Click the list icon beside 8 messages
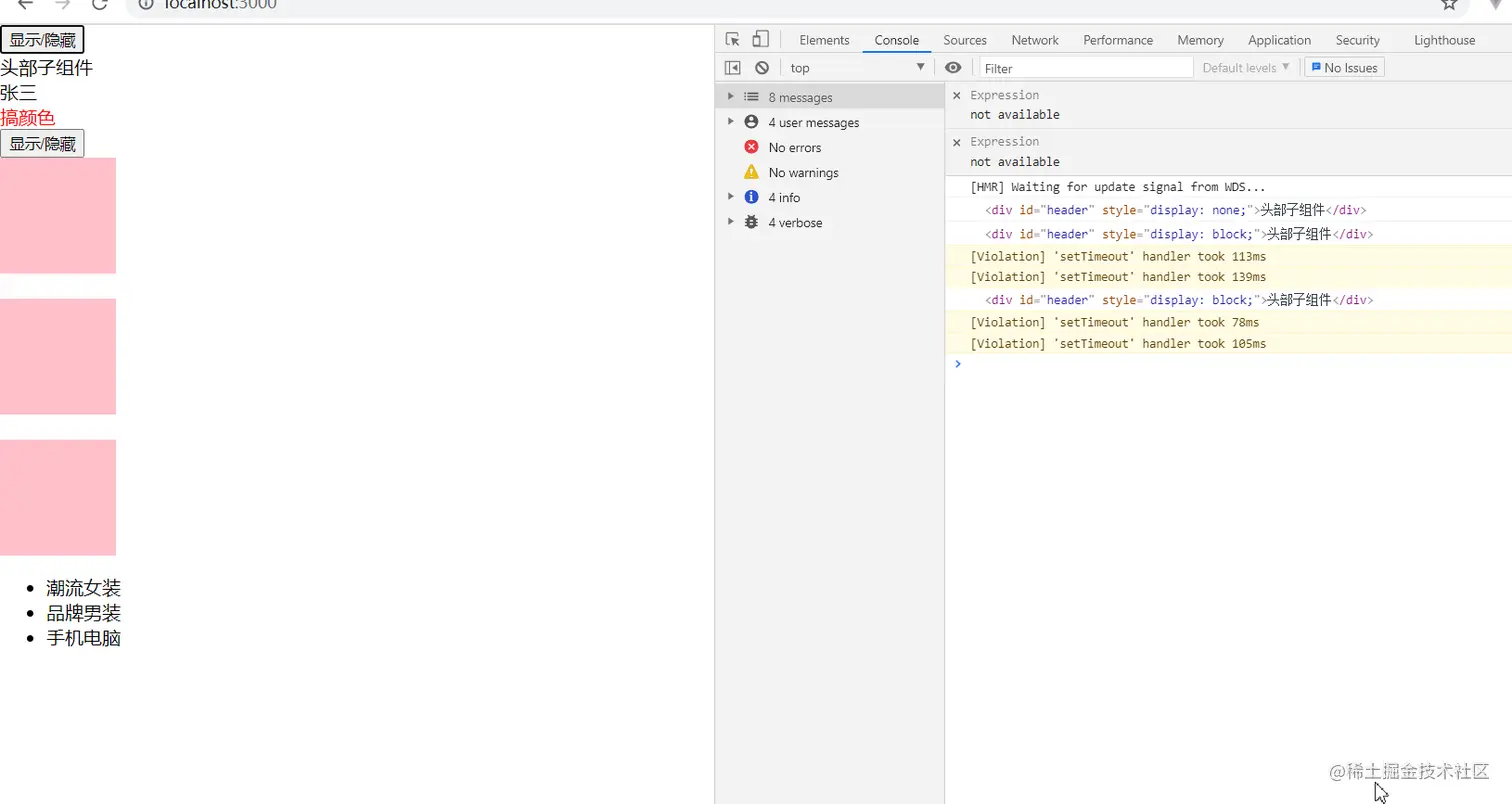 click(751, 97)
